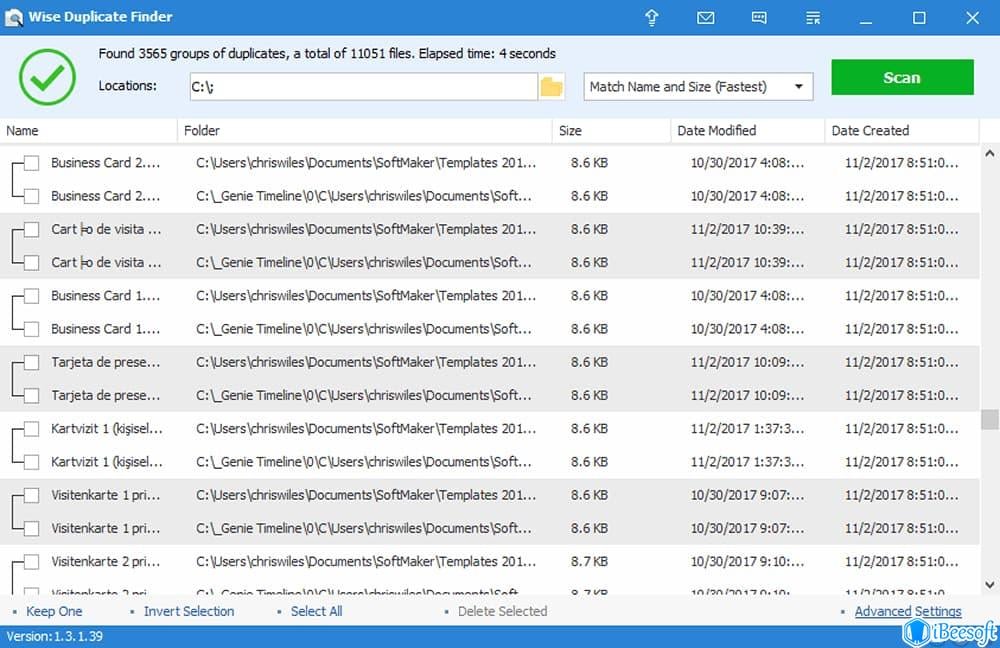Image resolution: width=1000 pixels, height=648 pixels.
Task: Click the 8.6 KB size of Business Card 1 Genie Timeline row
Action: click(x=589, y=328)
